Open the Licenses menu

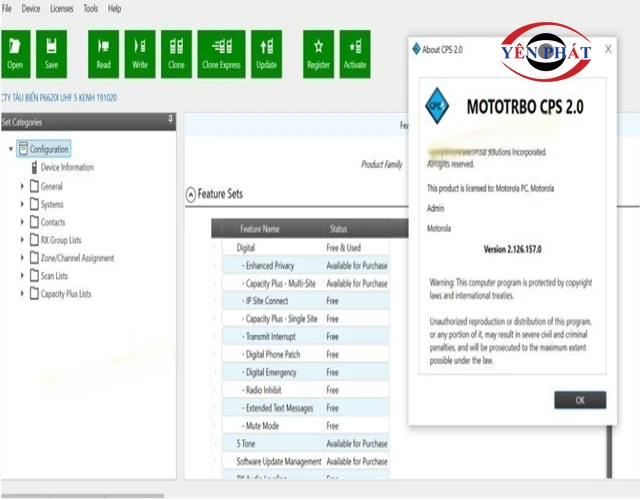tap(62, 8)
